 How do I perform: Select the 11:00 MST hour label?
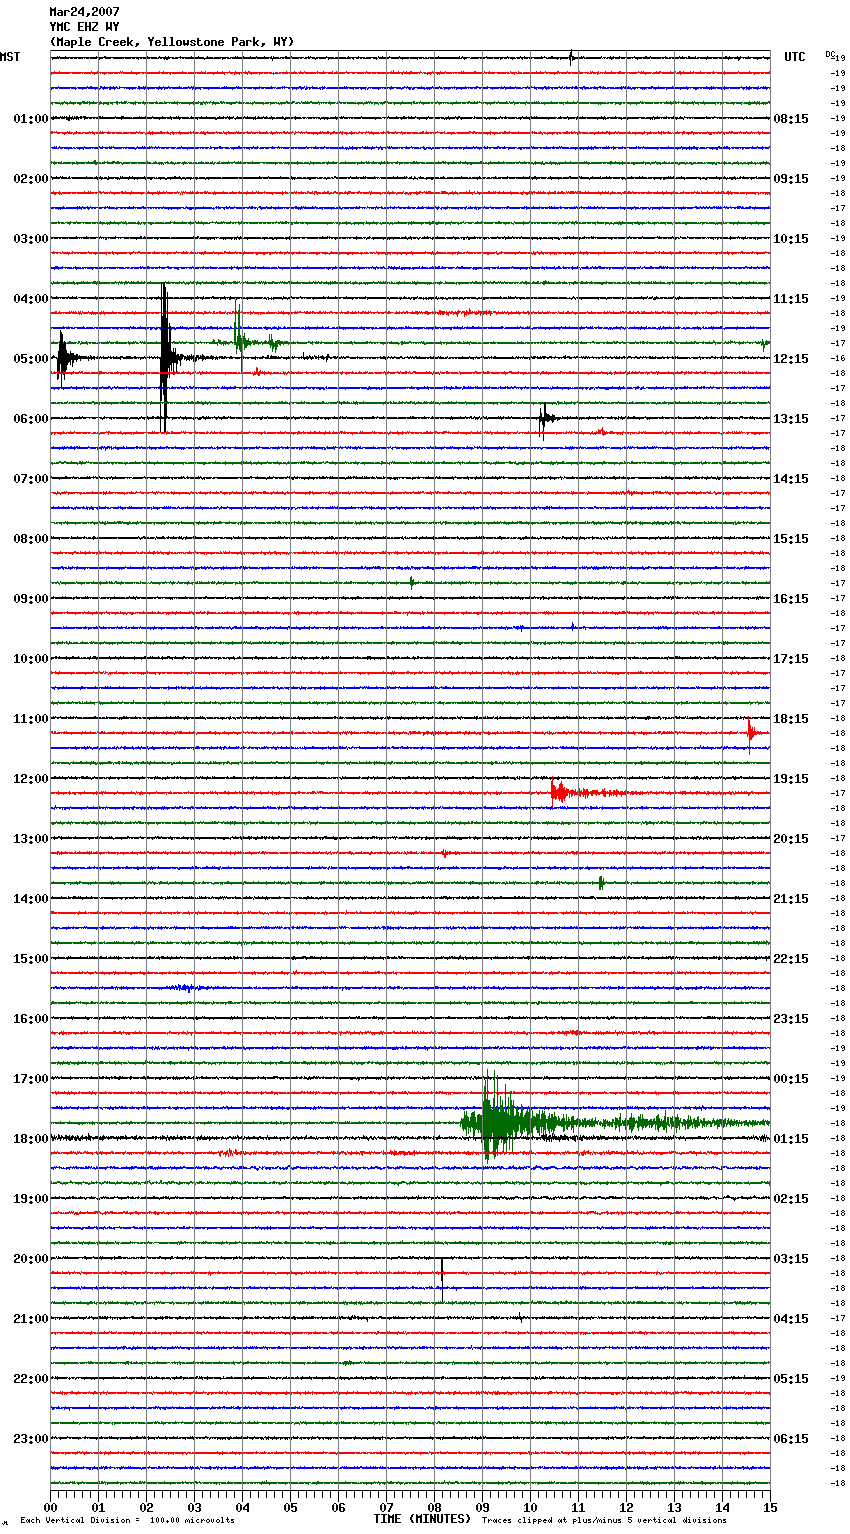tap(30, 719)
